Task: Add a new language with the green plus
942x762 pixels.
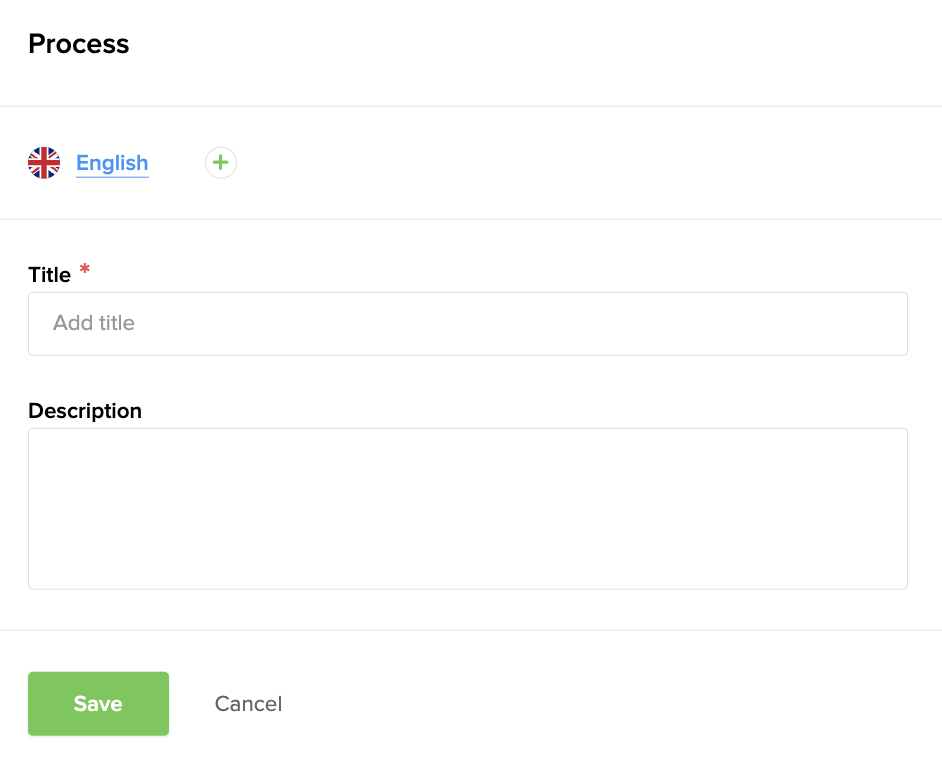Action: coord(220,163)
